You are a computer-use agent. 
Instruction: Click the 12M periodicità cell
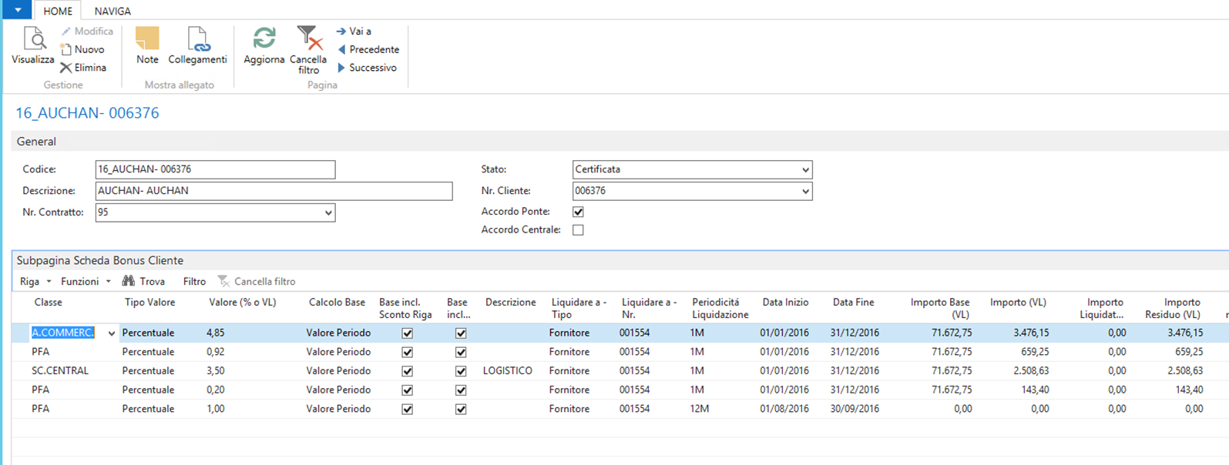click(x=698, y=409)
